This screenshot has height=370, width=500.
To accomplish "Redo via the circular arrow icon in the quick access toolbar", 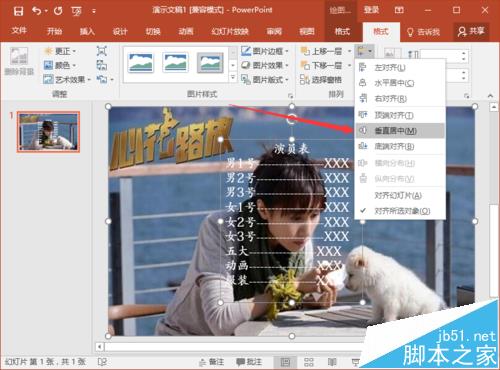I will (58, 11).
